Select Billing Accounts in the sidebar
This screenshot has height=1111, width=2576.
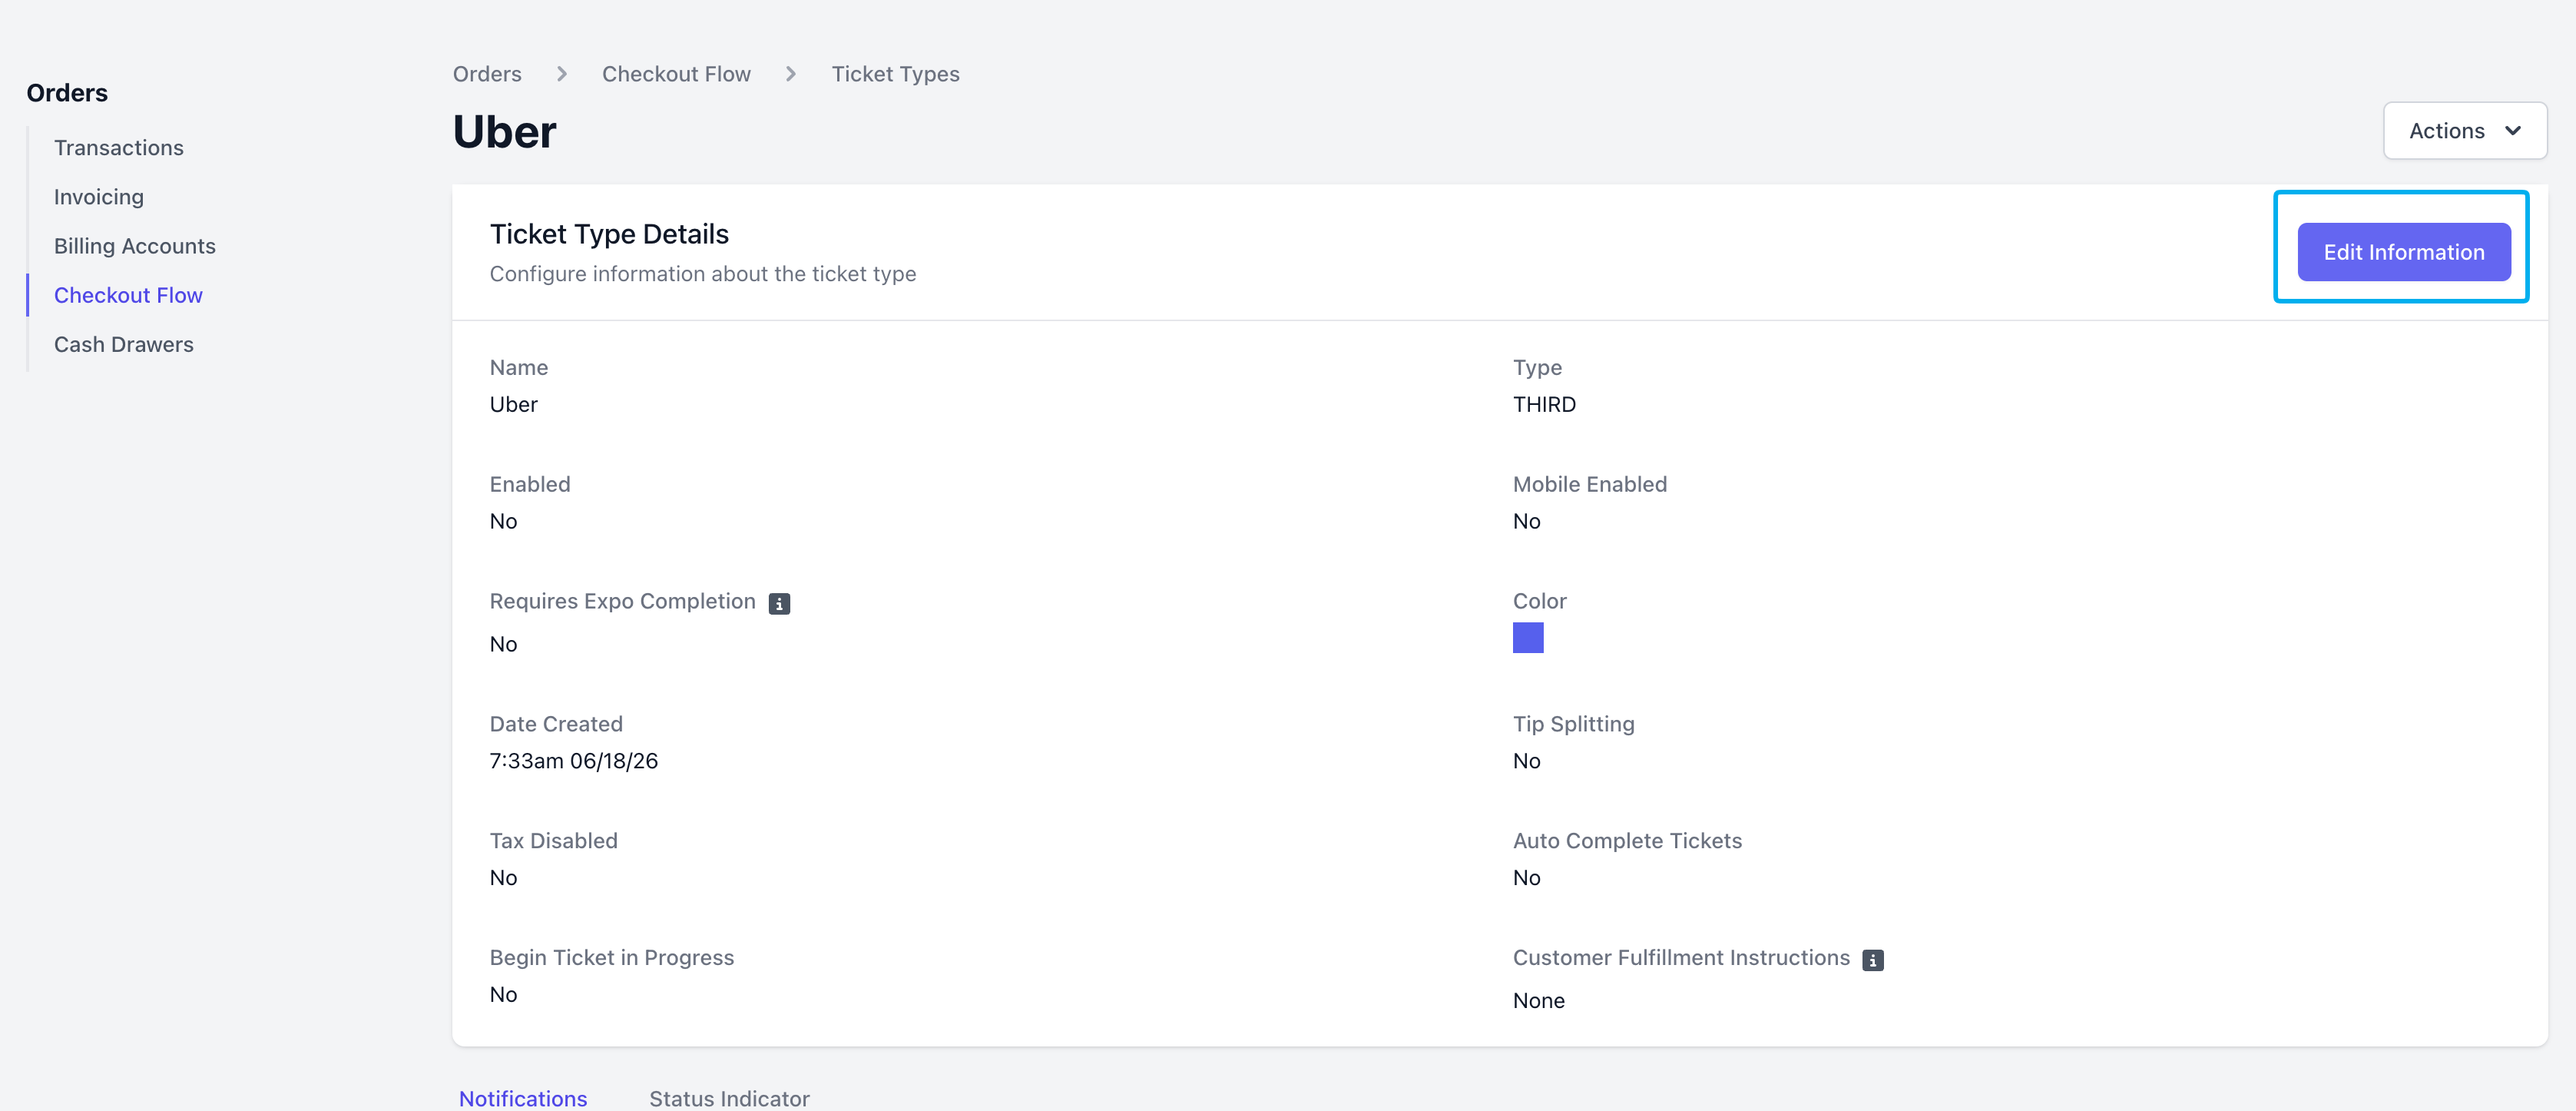pyautogui.click(x=135, y=246)
